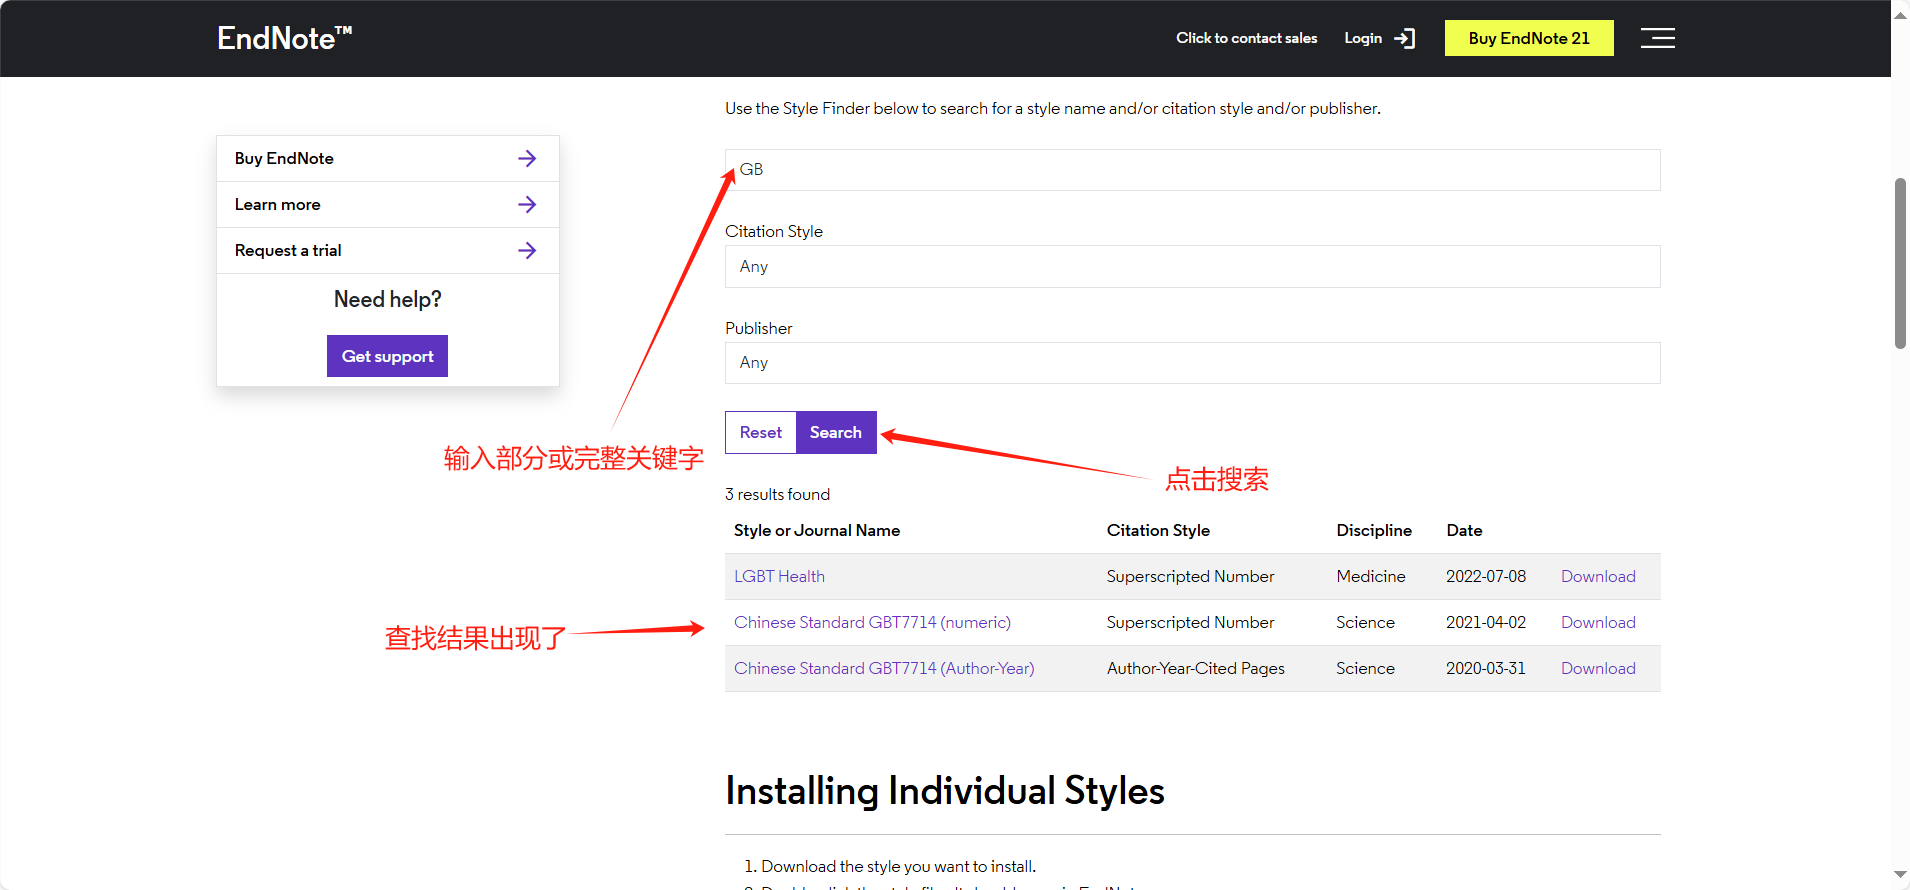Image resolution: width=1910 pixels, height=890 pixels.
Task: Click the login arrow icon
Action: 1405,38
